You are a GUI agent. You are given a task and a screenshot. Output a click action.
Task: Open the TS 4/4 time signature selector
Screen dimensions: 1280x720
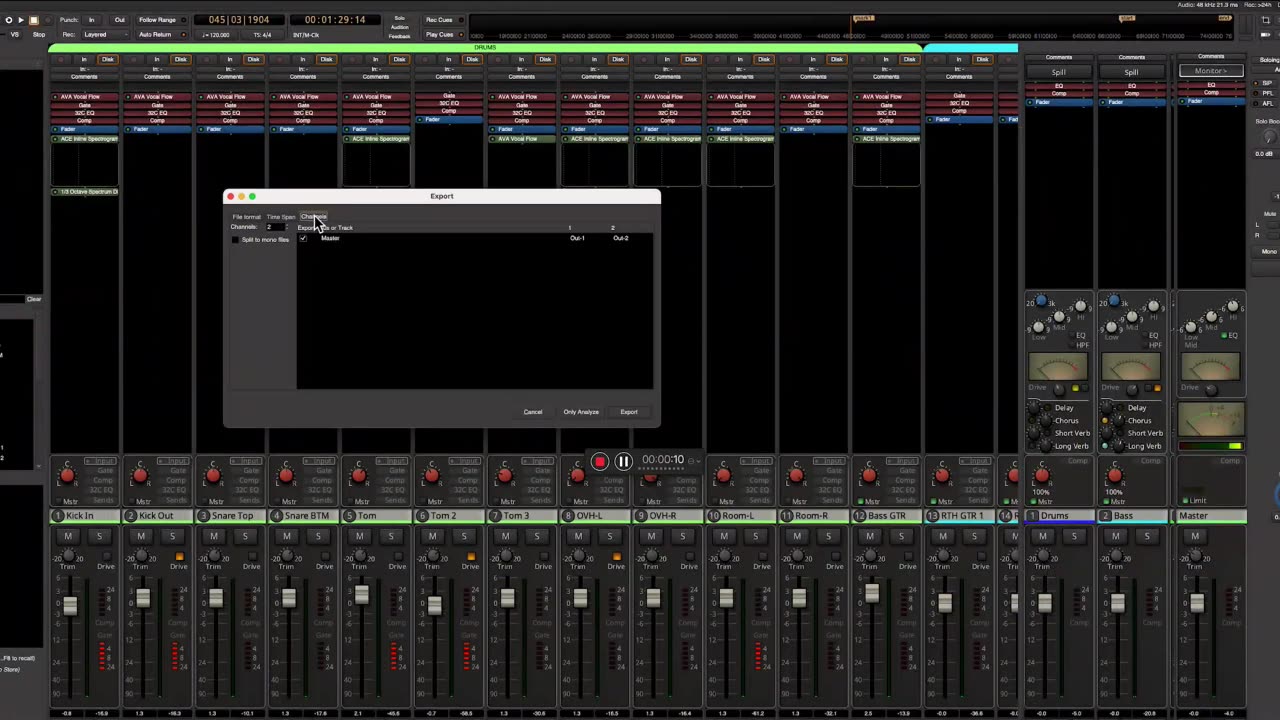click(x=262, y=35)
